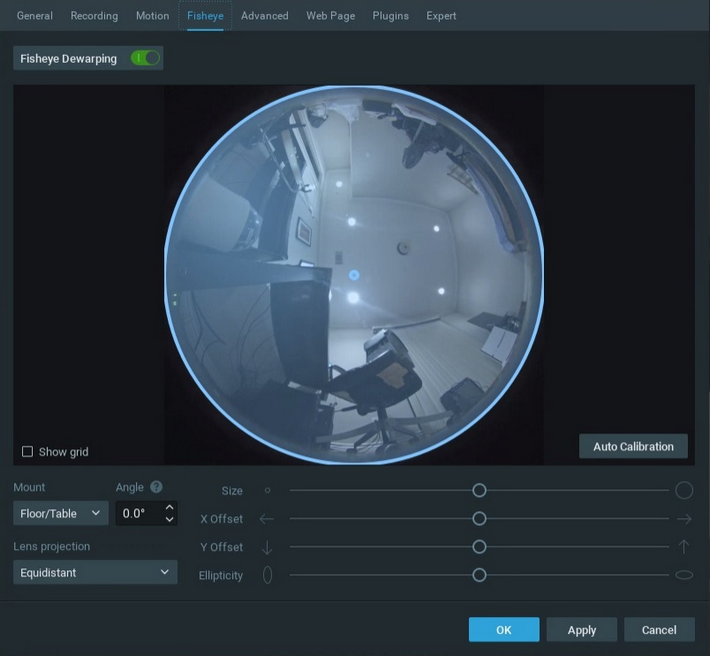Screen dimensions: 710x656
Task: Click the Apply button
Action: 582,630
